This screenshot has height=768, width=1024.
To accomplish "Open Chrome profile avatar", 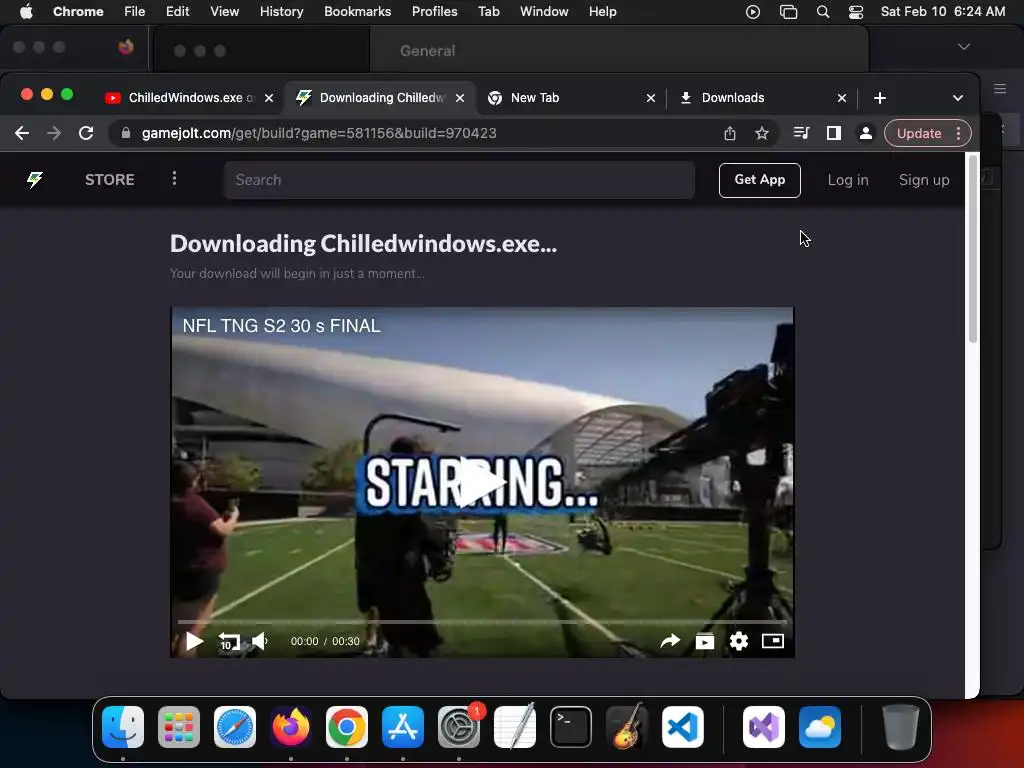I will (x=865, y=133).
